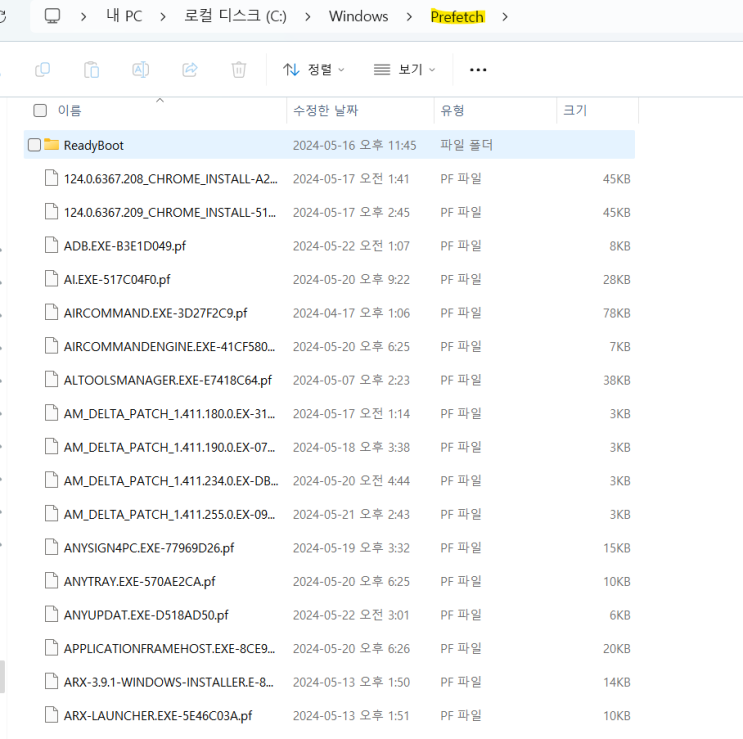Click date 2024-04-17 오후 1:06
This screenshot has height=739, width=743.
pyautogui.click(x=351, y=313)
